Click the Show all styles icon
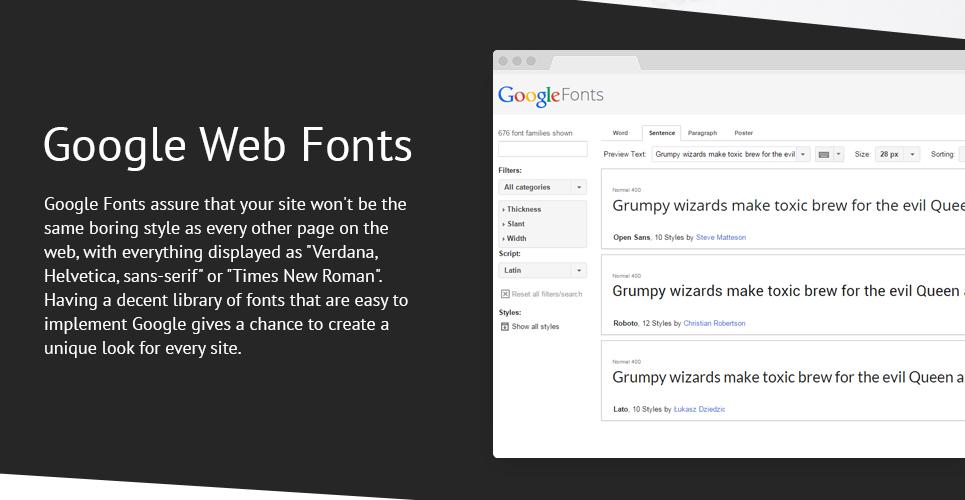The width and height of the screenshot is (965, 500). pos(505,327)
